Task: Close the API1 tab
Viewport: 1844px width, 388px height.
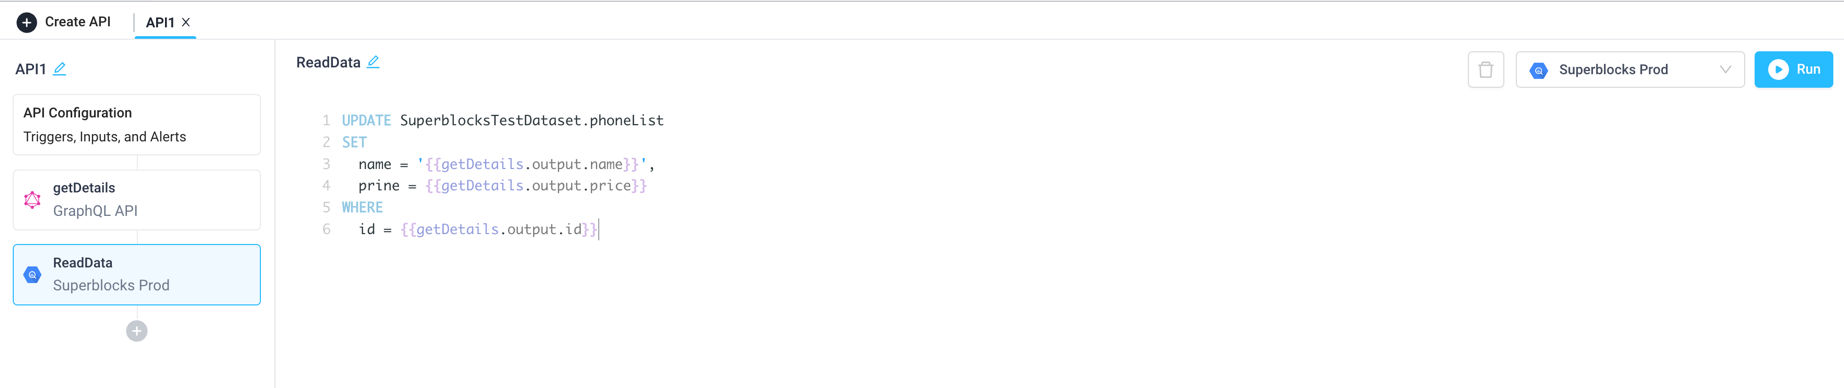Action: [x=186, y=22]
